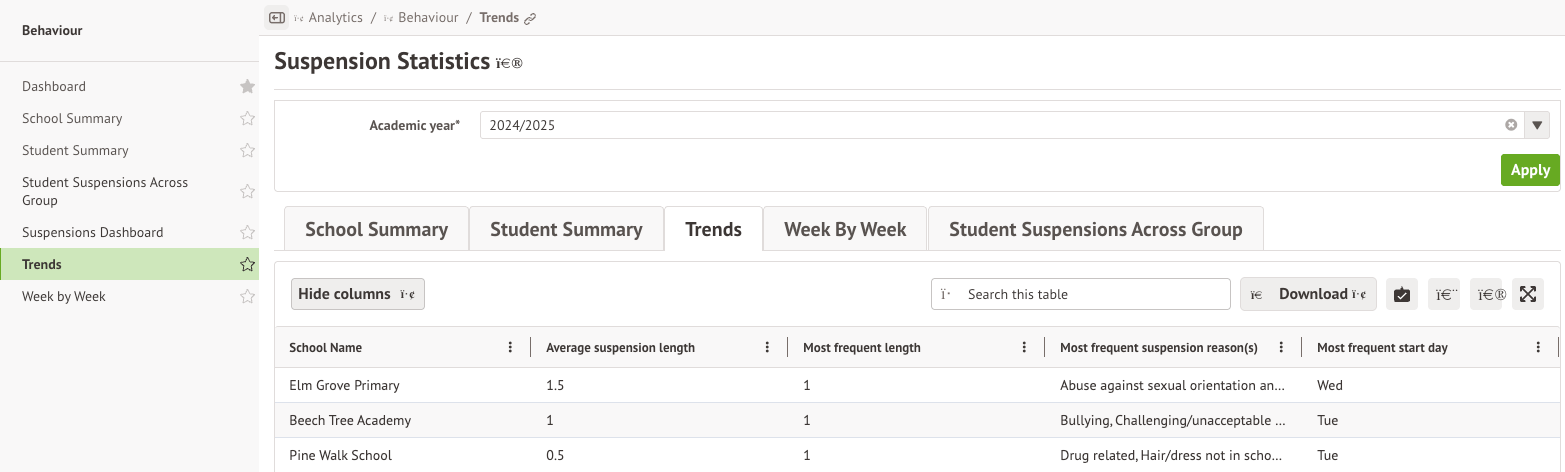1565x472 pixels.
Task: Favourite the Dashboard sidebar item star
Action: [247, 87]
